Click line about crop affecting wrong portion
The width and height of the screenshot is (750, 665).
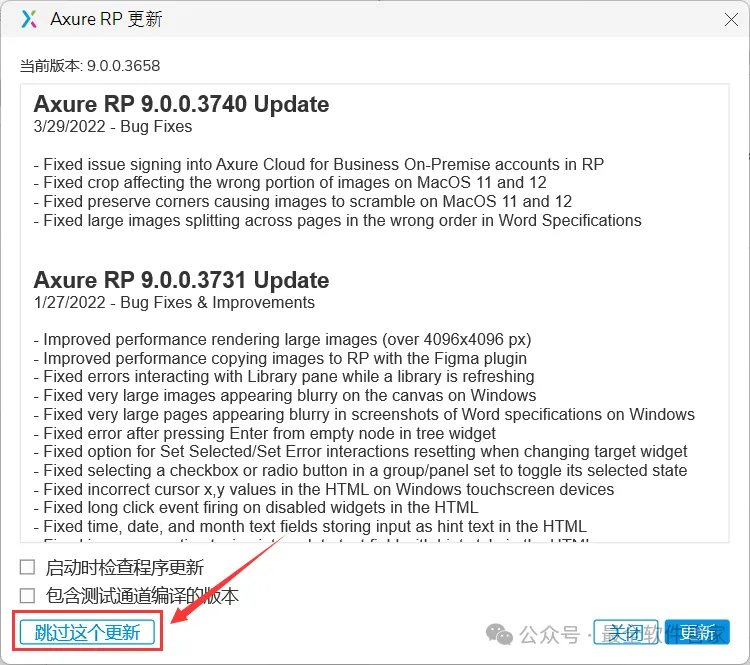[x=290, y=182]
